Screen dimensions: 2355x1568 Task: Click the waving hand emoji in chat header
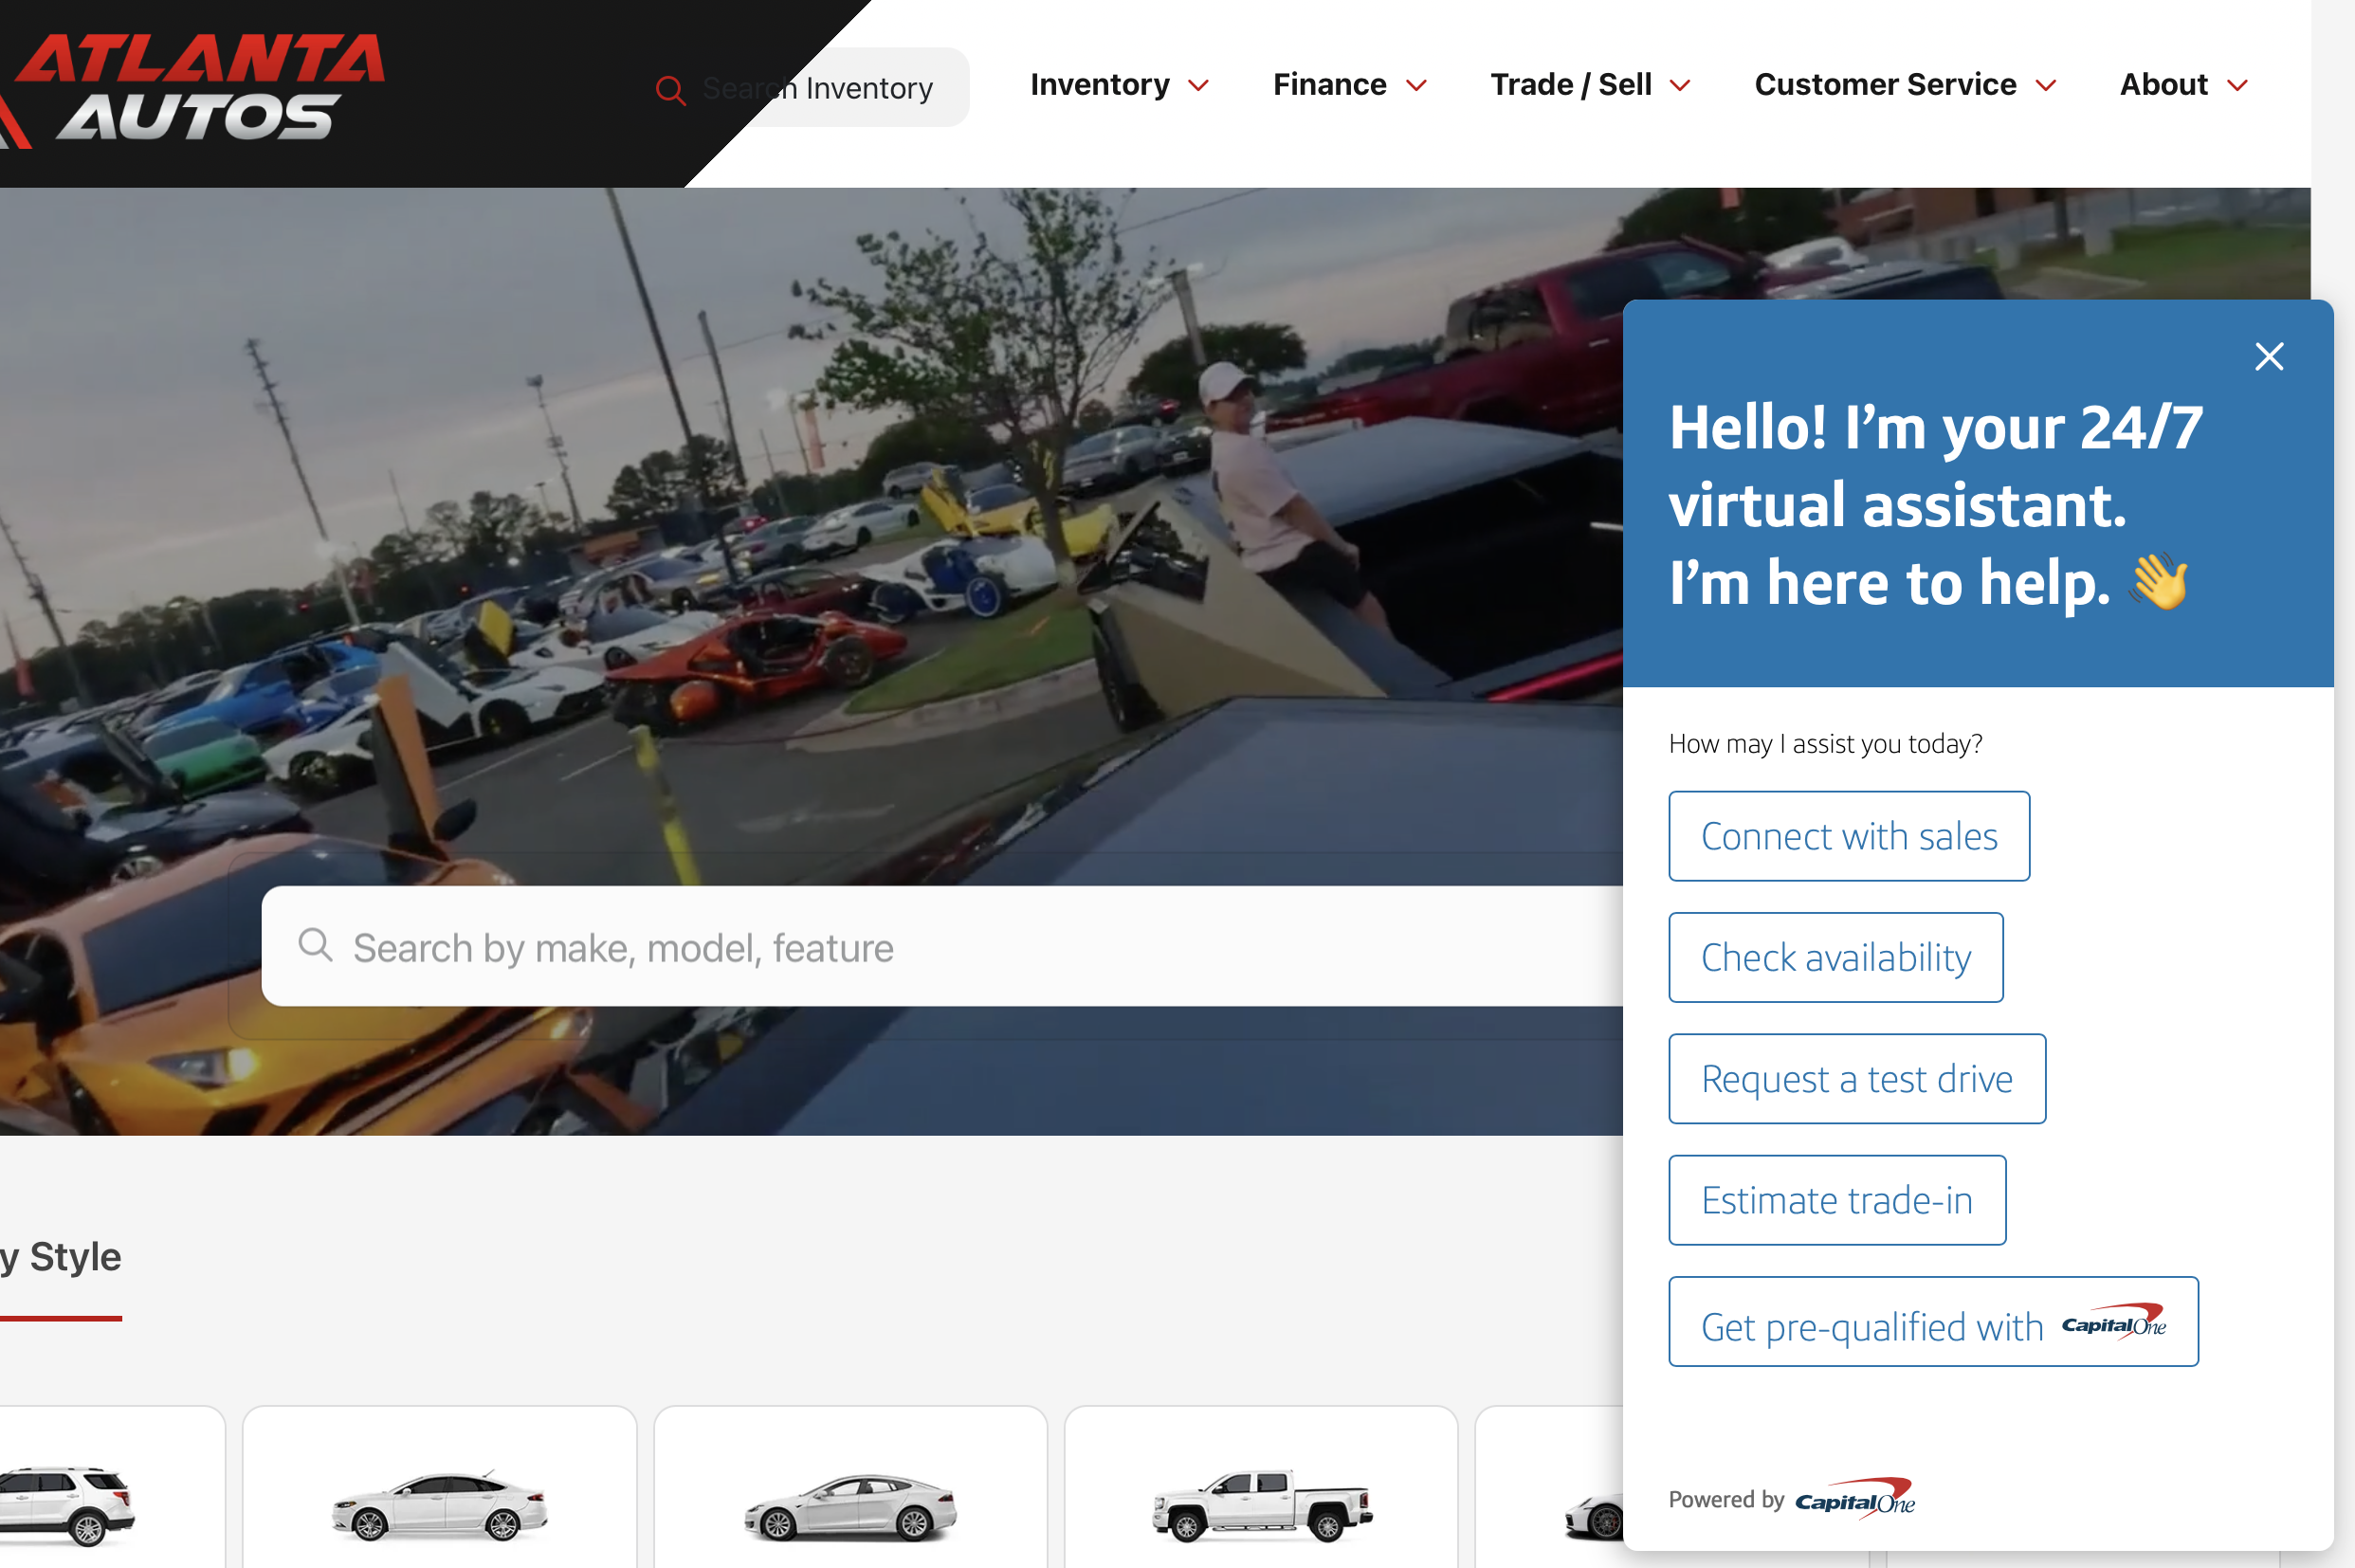pyautogui.click(x=2159, y=582)
